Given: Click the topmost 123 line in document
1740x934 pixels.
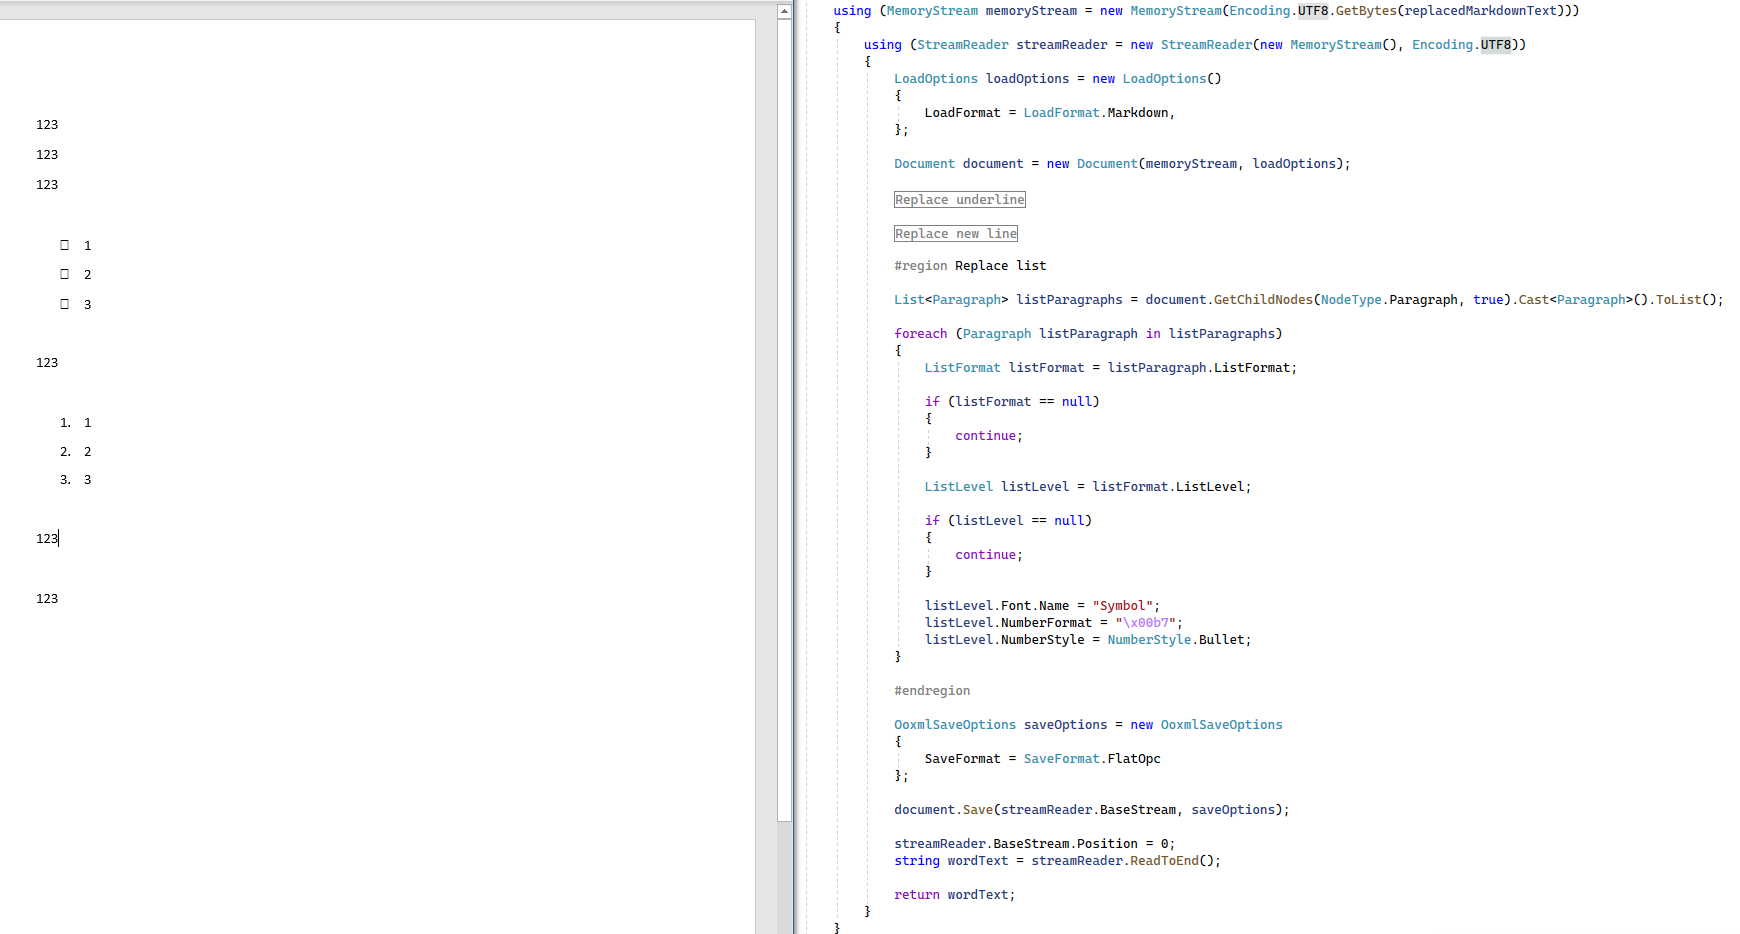Looking at the screenshot, I should 47,125.
